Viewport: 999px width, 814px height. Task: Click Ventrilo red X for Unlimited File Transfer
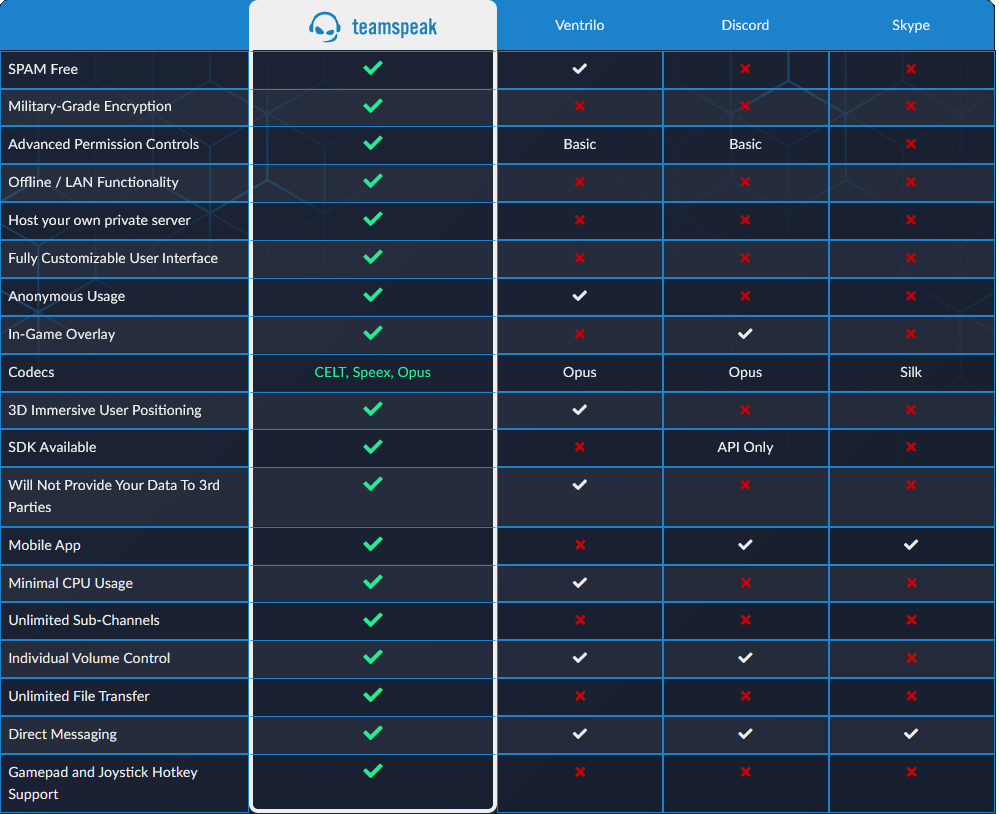coord(579,696)
